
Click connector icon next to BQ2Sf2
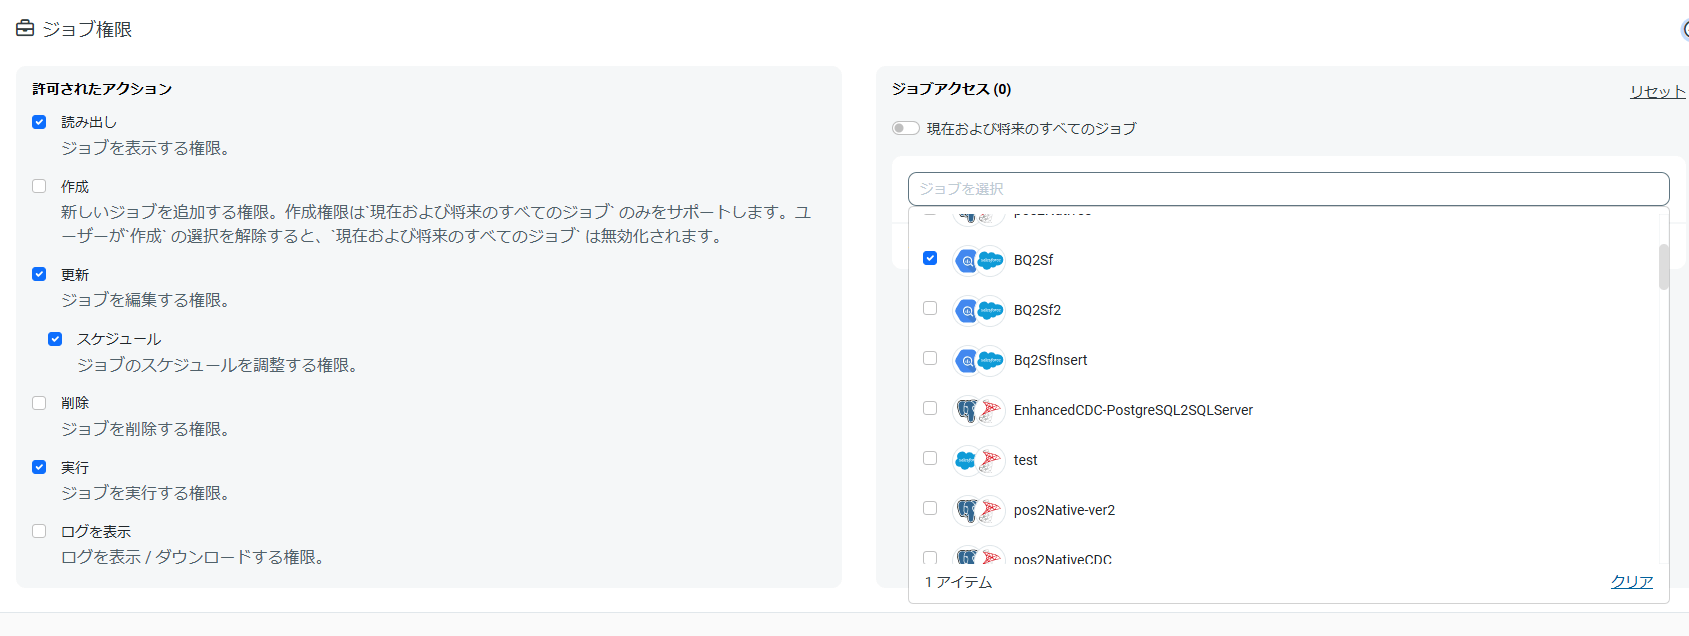click(x=978, y=310)
